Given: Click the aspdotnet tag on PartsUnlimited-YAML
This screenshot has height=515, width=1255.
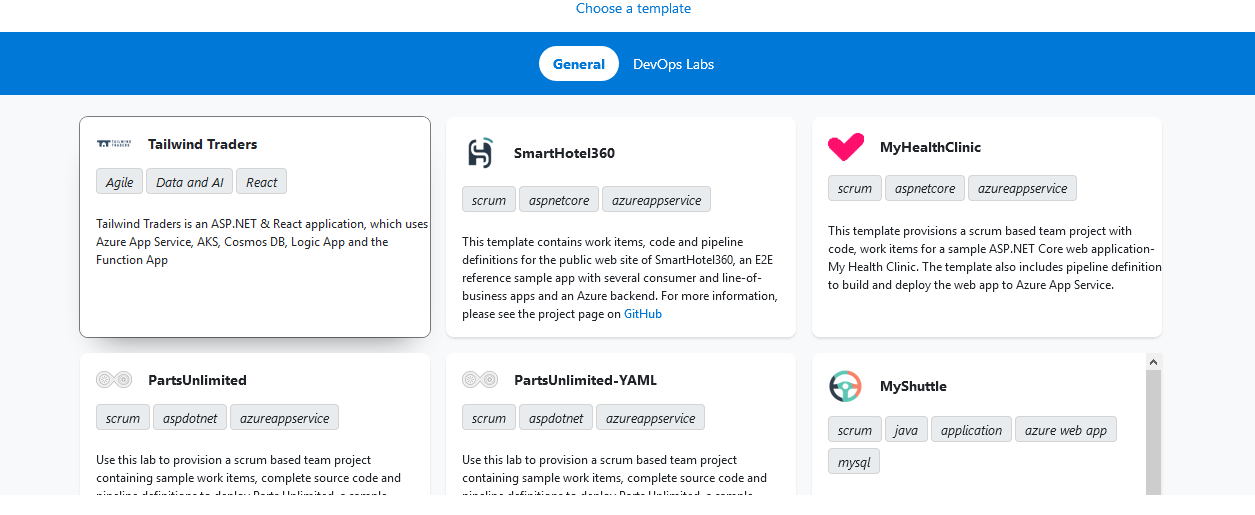Looking at the screenshot, I should click(x=556, y=418).
